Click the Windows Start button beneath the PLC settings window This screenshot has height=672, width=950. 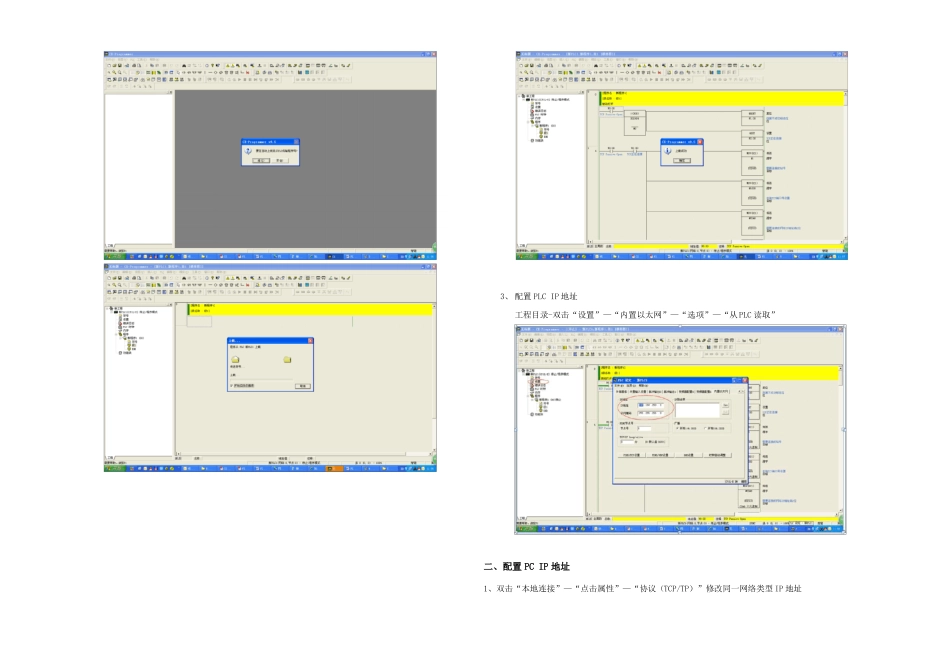(527, 528)
